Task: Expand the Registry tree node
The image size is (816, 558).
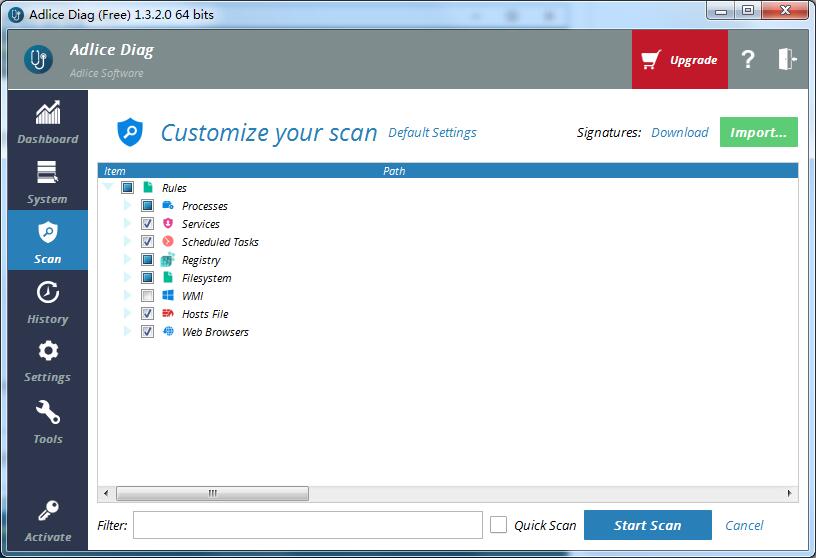Action: 128,260
